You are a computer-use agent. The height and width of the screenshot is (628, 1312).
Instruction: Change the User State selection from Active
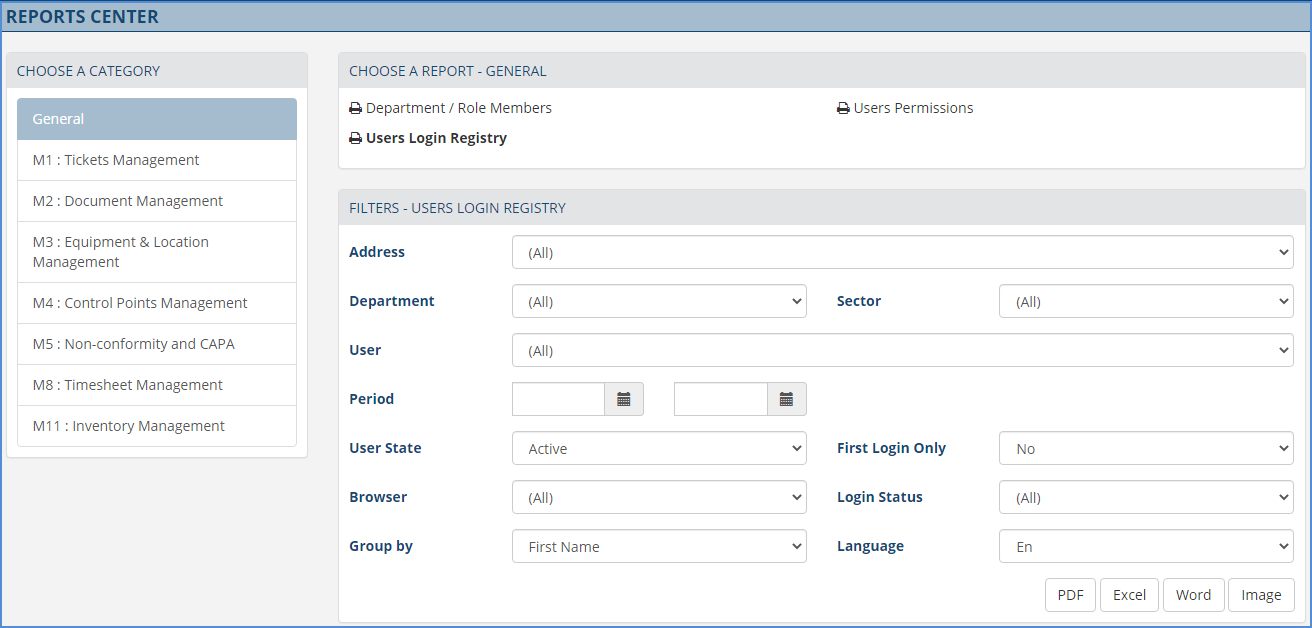point(659,448)
